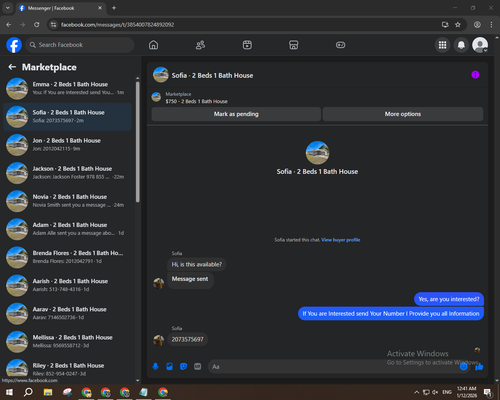
Task: Click the message input field Aa
Action: pyautogui.click(x=333, y=367)
